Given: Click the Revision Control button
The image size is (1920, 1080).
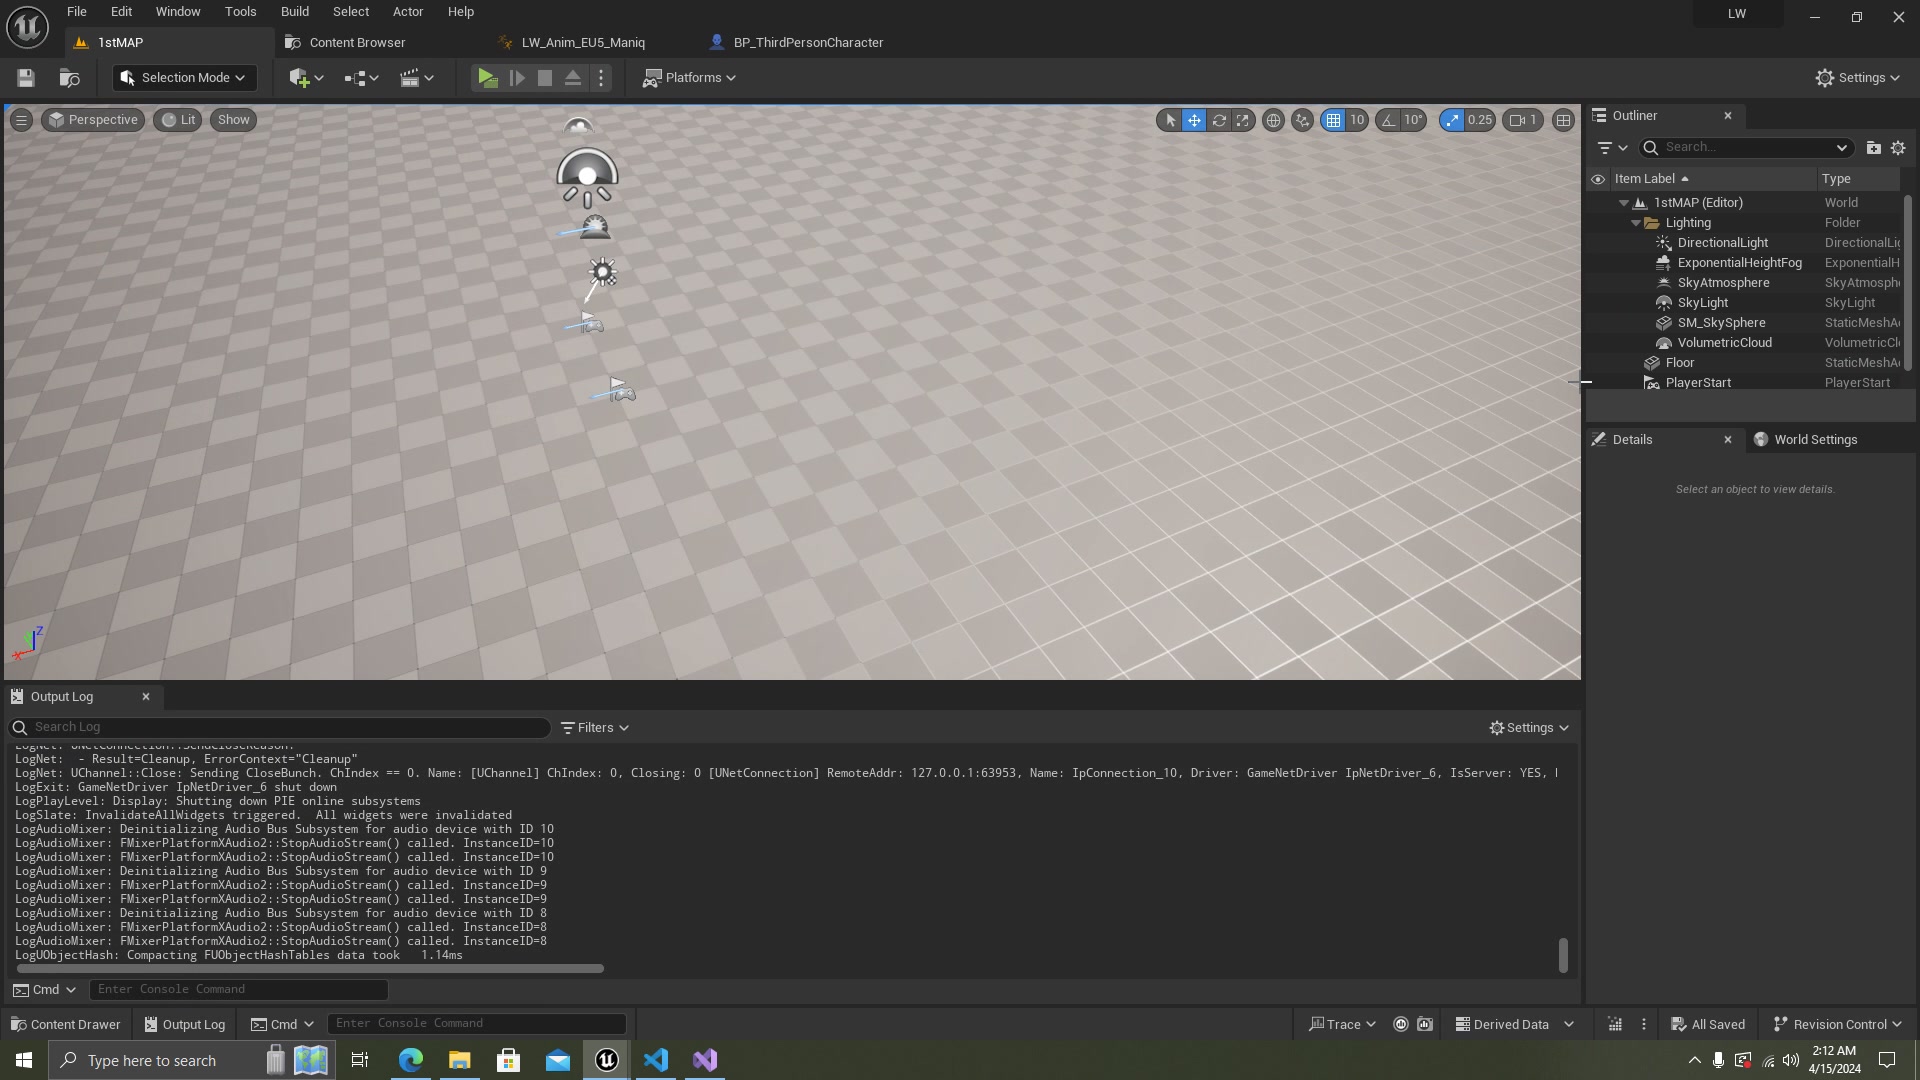Looking at the screenshot, I should (x=1837, y=1024).
